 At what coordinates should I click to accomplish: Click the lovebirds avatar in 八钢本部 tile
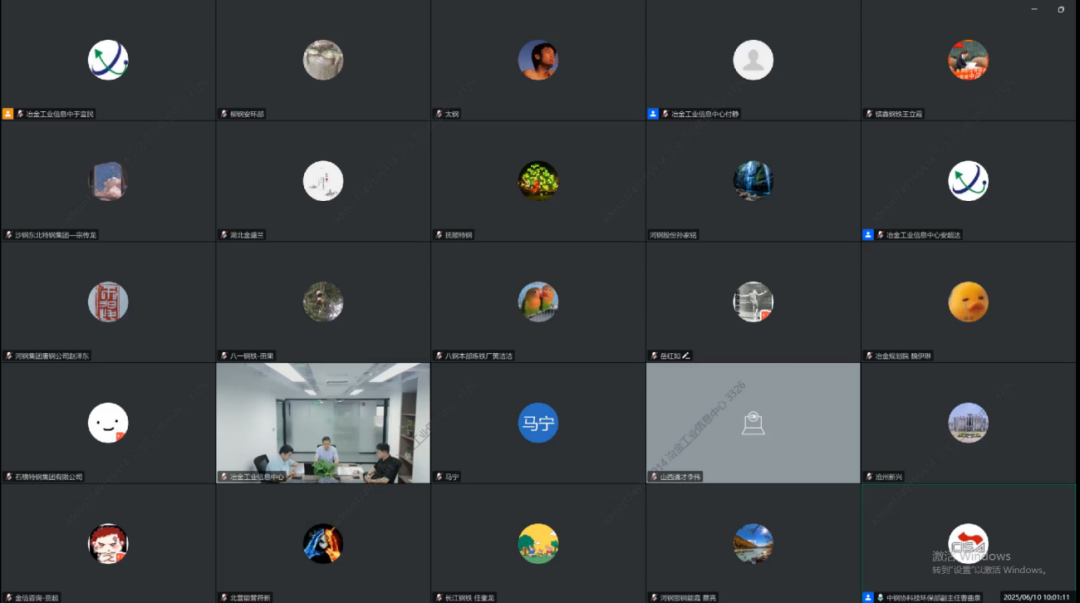click(538, 302)
